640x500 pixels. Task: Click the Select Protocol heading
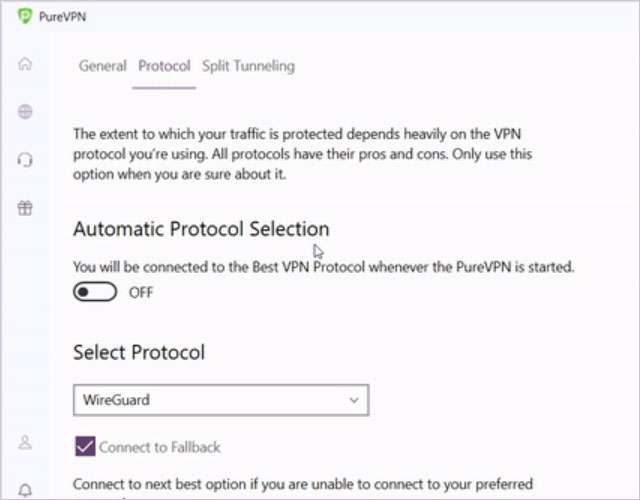[139, 352]
